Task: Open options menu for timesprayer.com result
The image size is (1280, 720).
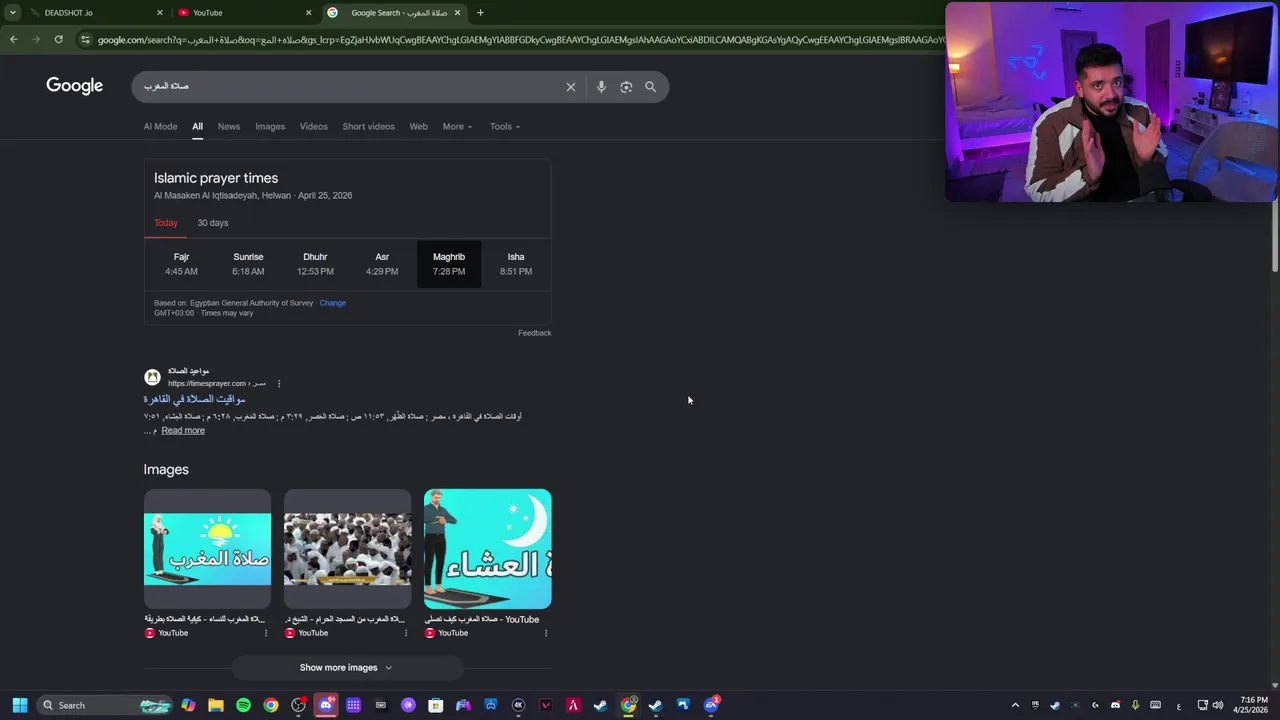Action: click(x=278, y=383)
